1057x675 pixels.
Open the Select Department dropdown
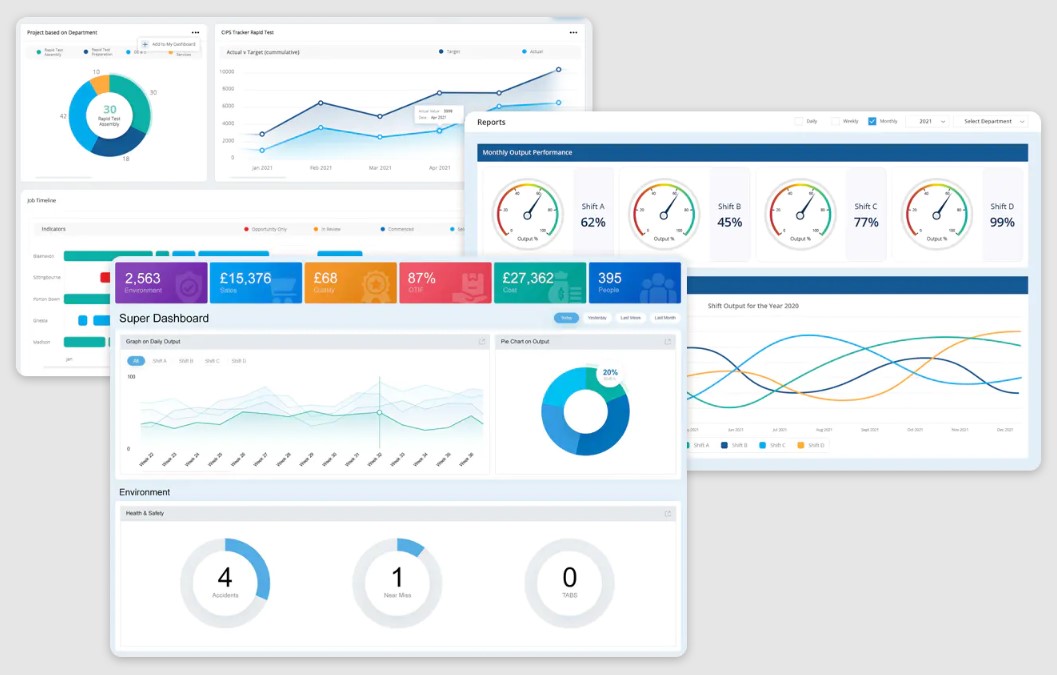click(992, 121)
